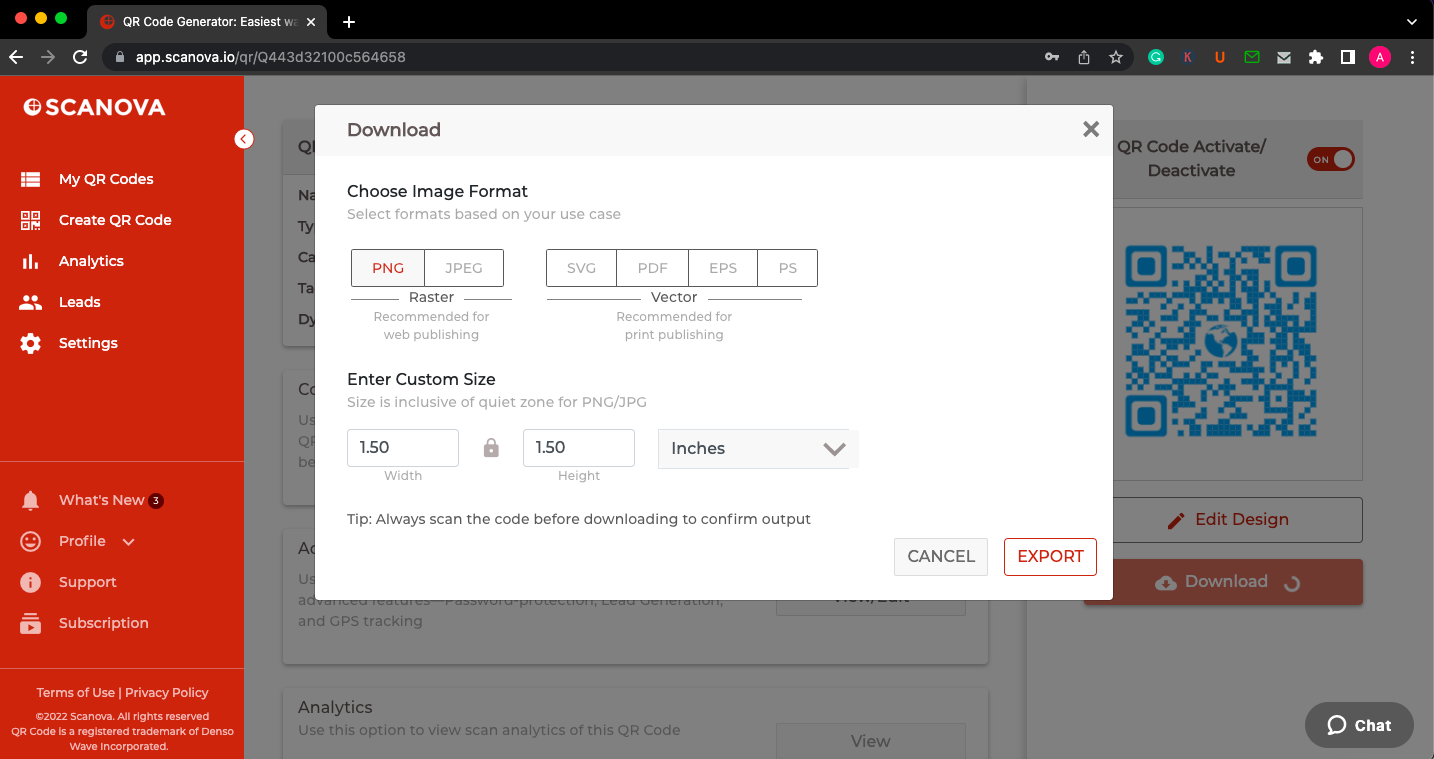Screen dimensions: 1434x759
Task: Open the Privacy Policy link
Action: [166, 692]
